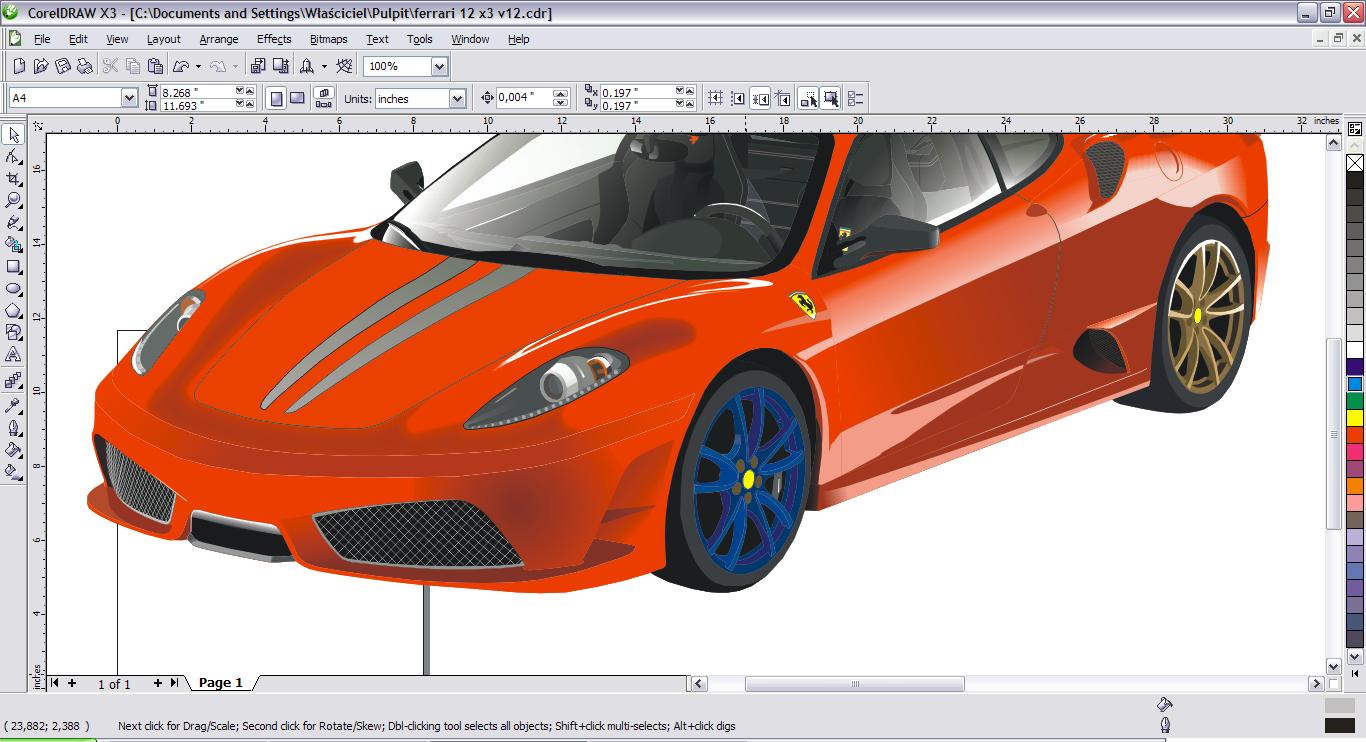Viewport: 1366px width, 742px height.
Task: Select the Rectangle tool
Action: [14, 267]
